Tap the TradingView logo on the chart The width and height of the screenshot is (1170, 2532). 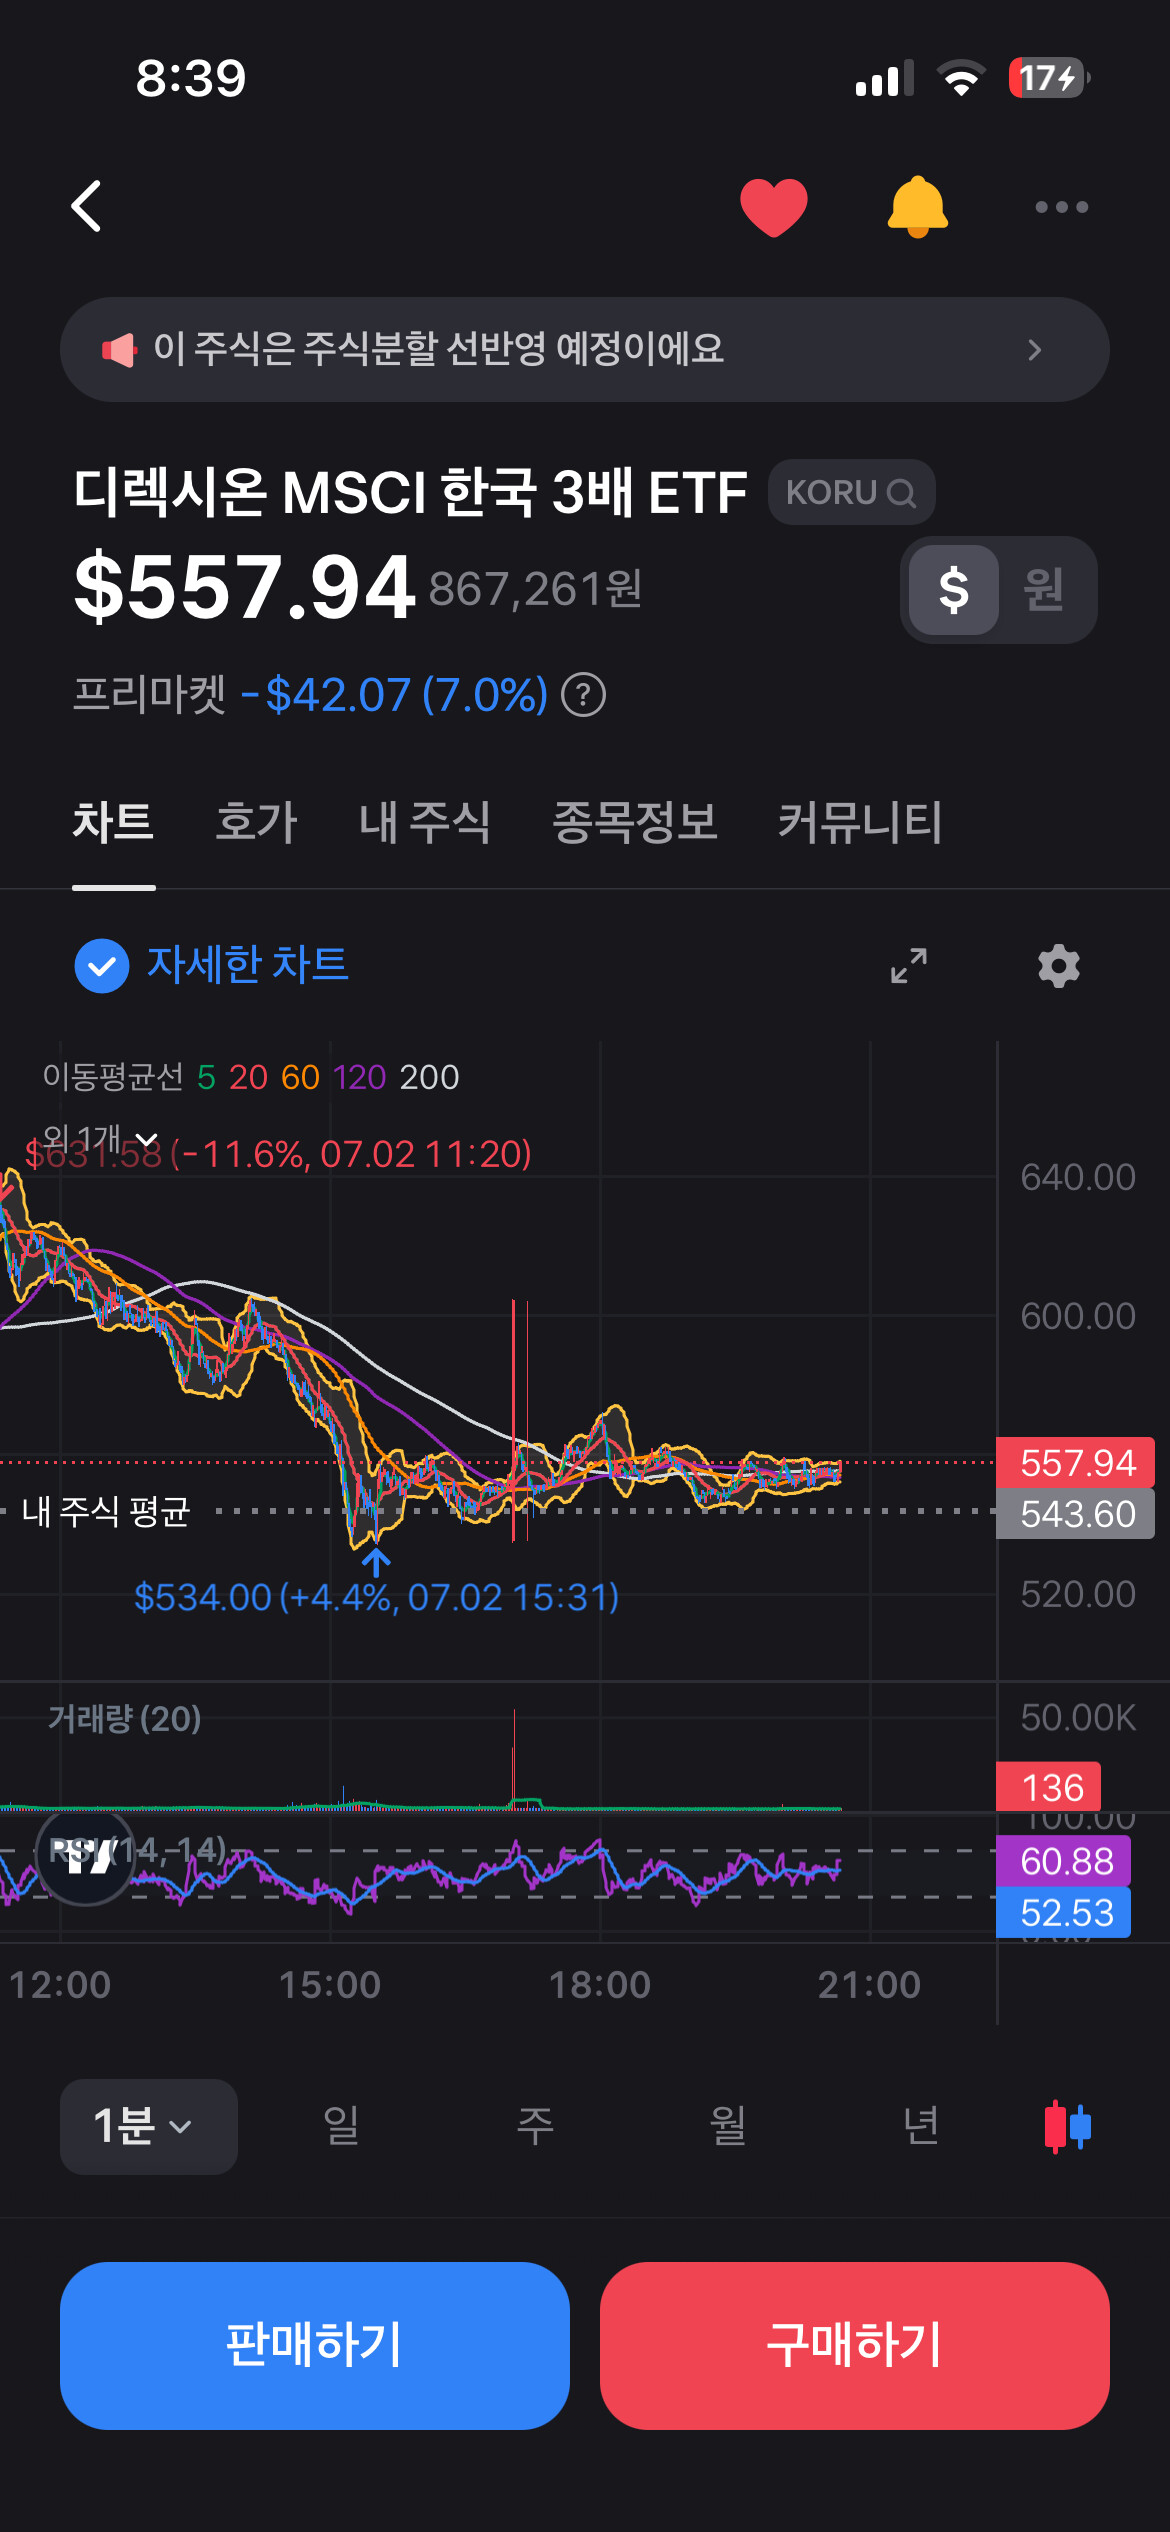pos(86,1856)
